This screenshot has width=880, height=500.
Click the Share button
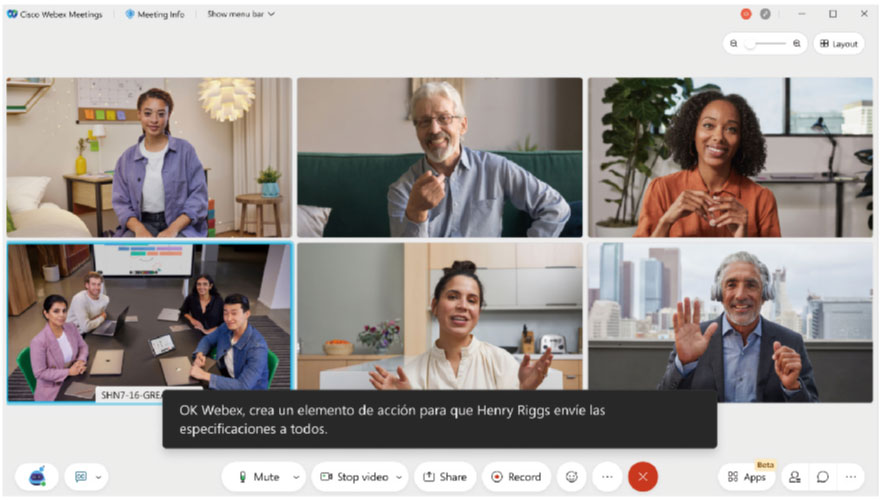pyautogui.click(x=445, y=476)
